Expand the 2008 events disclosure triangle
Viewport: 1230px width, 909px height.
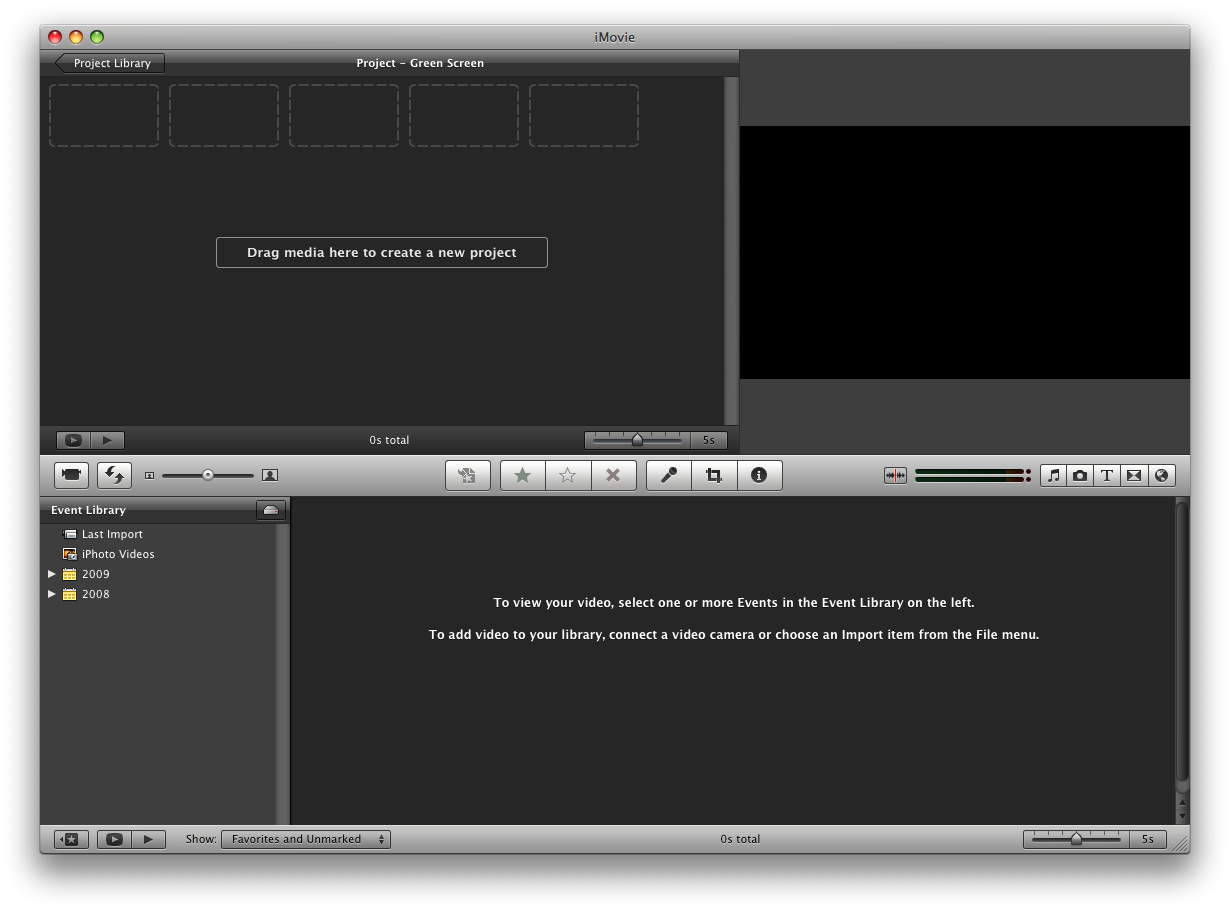[52, 594]
